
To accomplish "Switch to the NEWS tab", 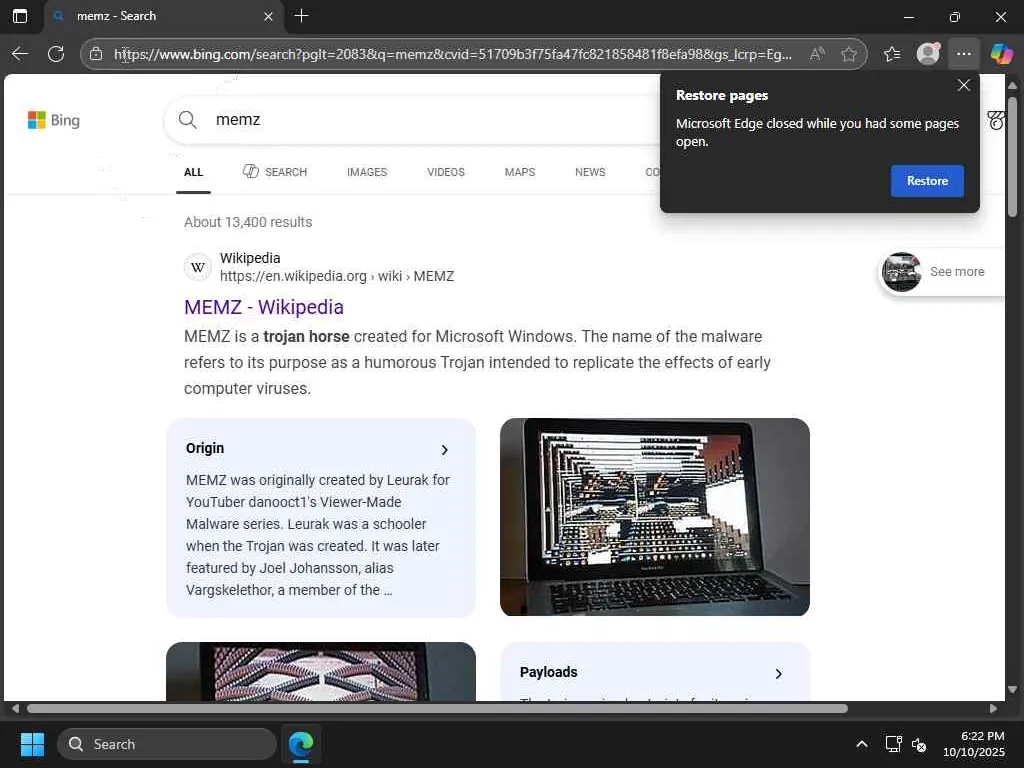I will (590, 172).
